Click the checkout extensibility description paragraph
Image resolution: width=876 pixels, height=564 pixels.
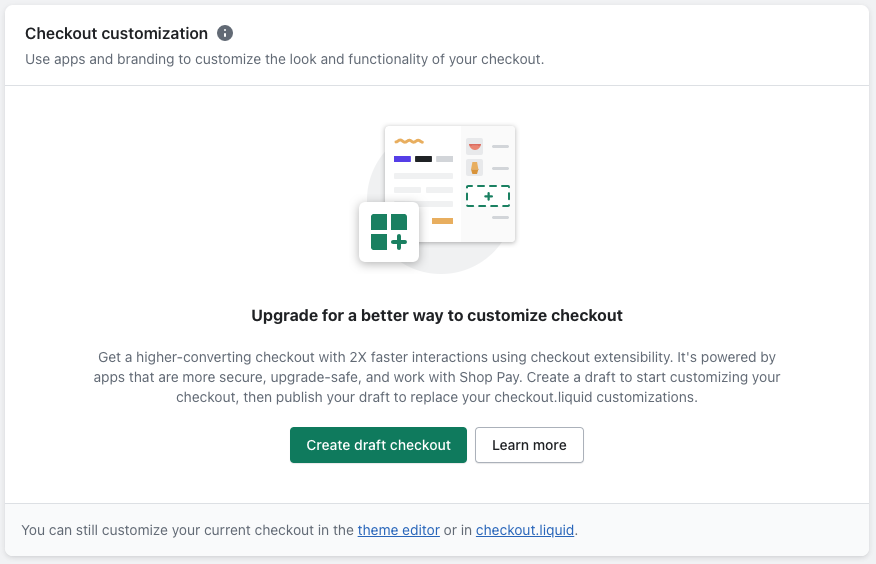[x=437, y=377]
